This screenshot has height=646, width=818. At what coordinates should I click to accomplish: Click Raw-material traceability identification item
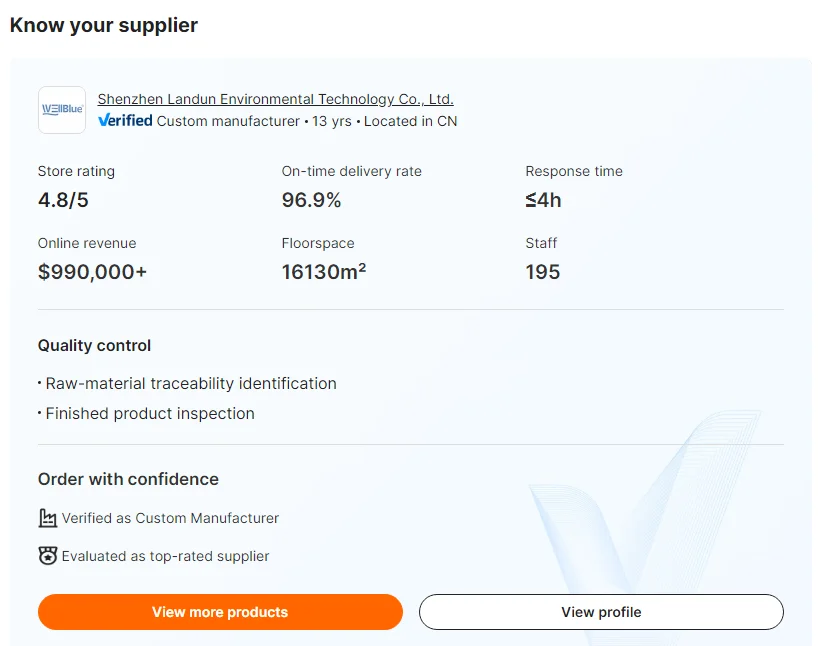point(191,383)
